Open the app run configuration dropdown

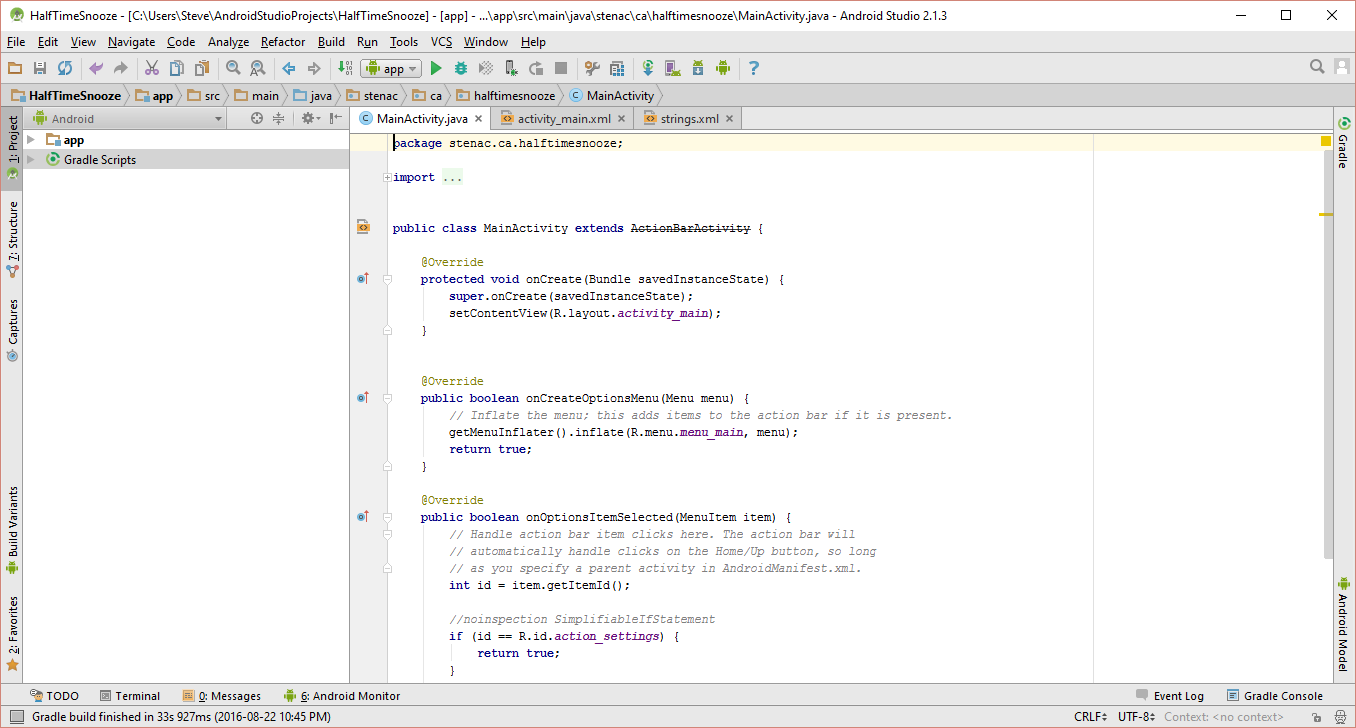(392, 68)
